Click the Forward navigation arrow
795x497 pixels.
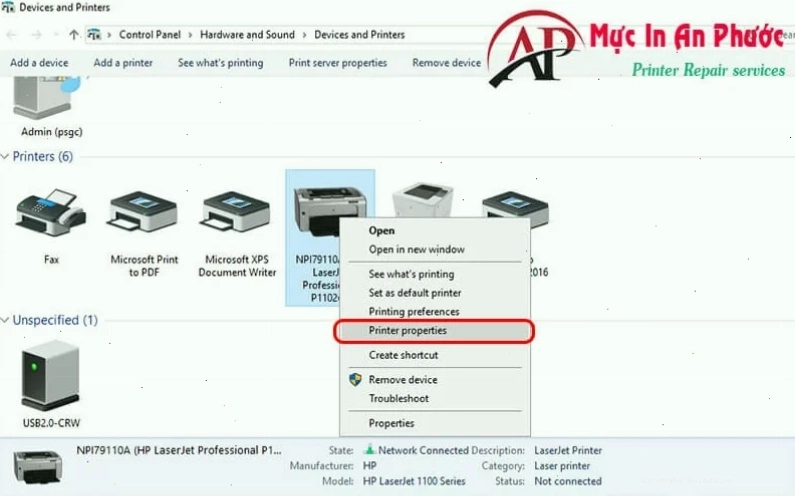point(36,34)
